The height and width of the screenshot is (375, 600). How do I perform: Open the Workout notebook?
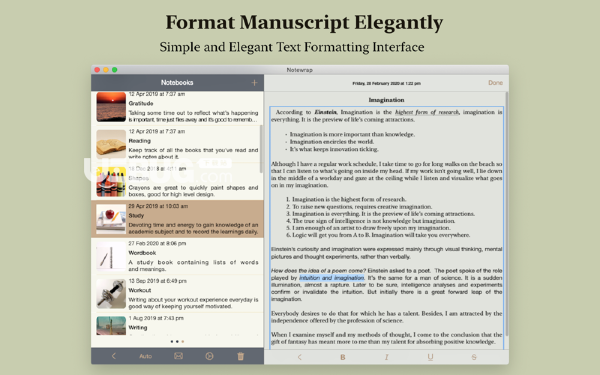tap(177, 293)
